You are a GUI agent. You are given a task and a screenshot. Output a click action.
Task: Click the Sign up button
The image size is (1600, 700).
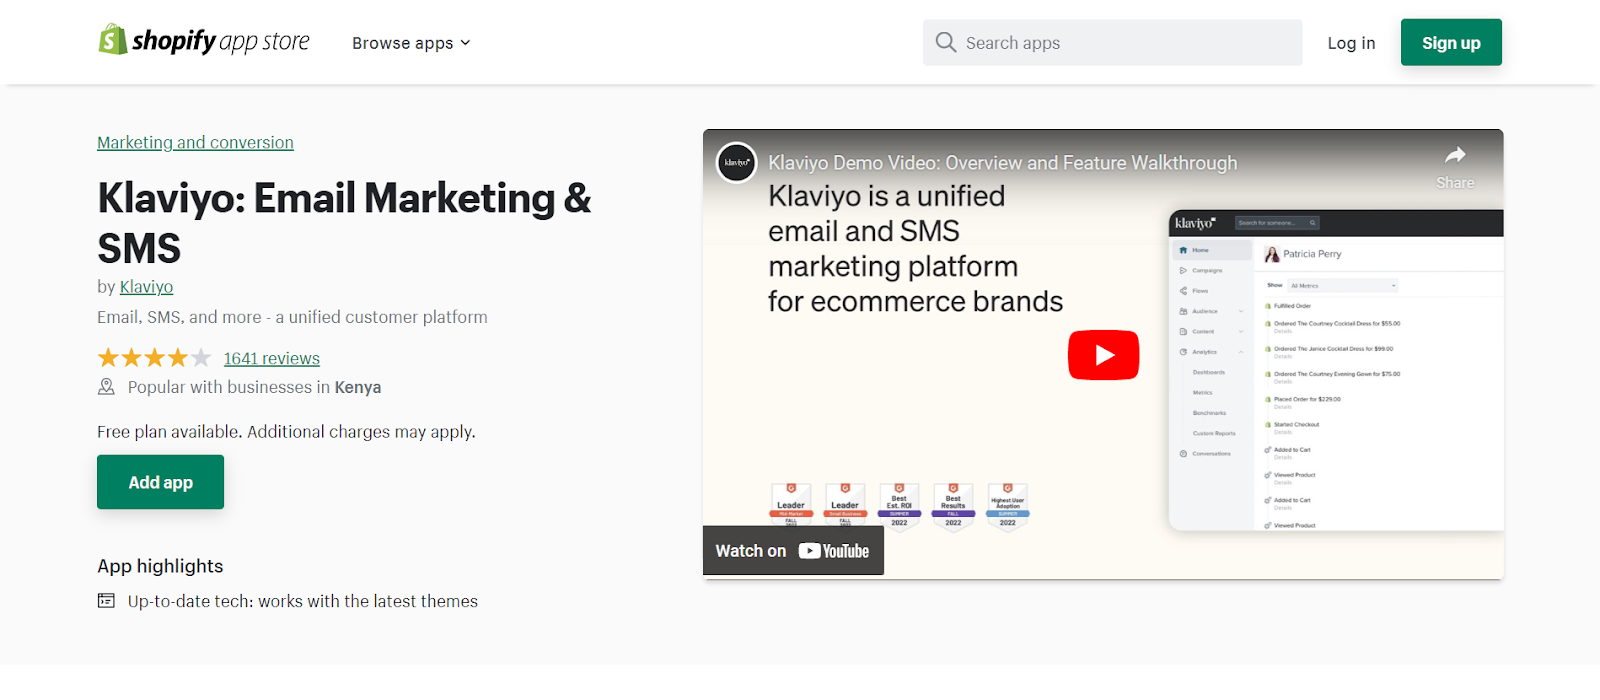[x=1451, y=43]
